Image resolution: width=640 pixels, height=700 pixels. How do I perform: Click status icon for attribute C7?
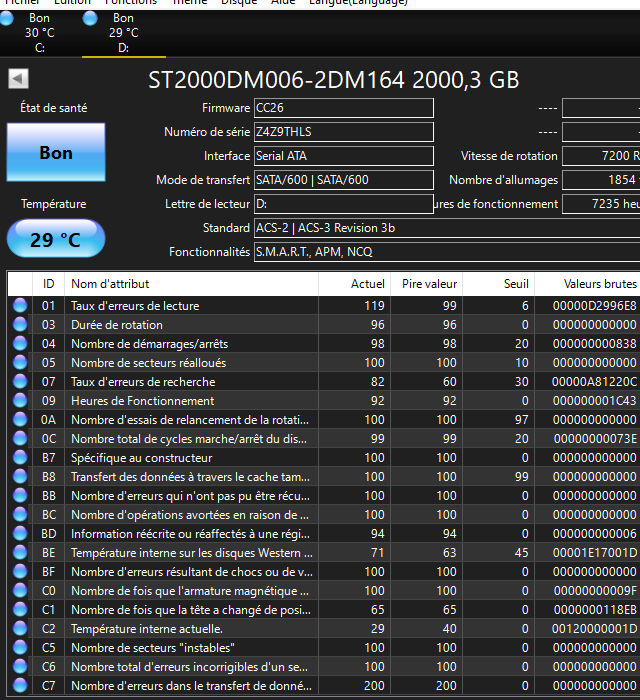(x=20, y=685)
